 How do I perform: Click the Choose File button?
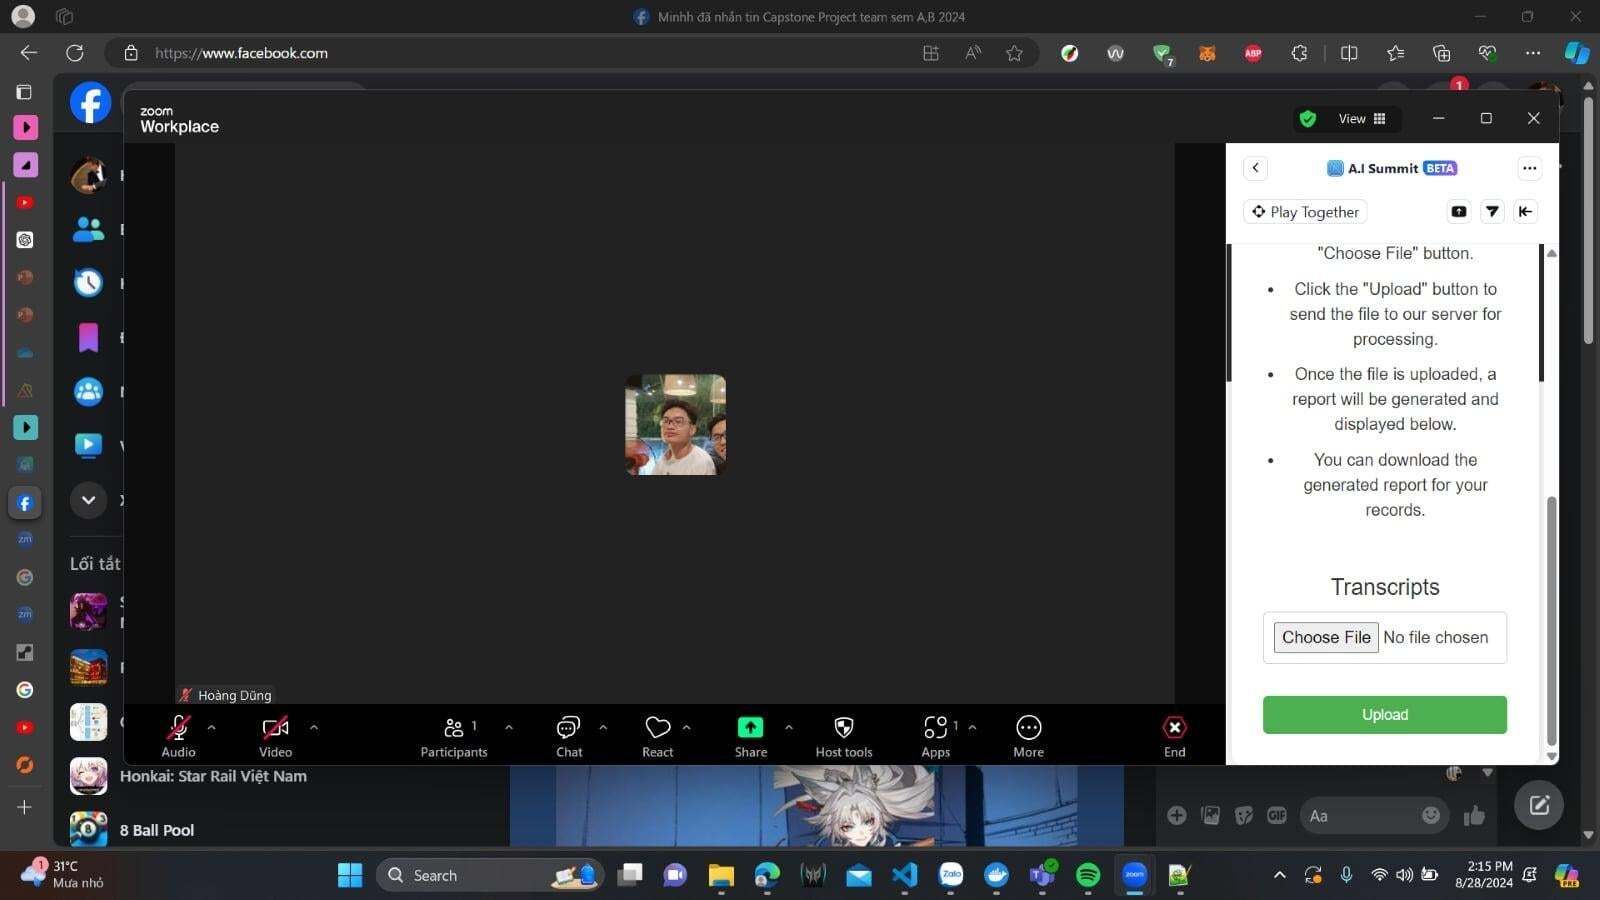pos(1326,637)
